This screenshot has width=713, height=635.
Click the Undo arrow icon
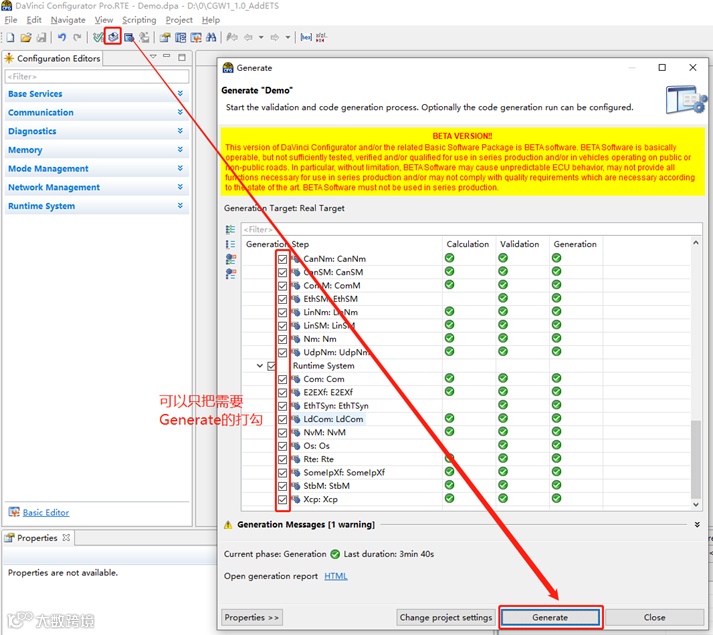62,37
